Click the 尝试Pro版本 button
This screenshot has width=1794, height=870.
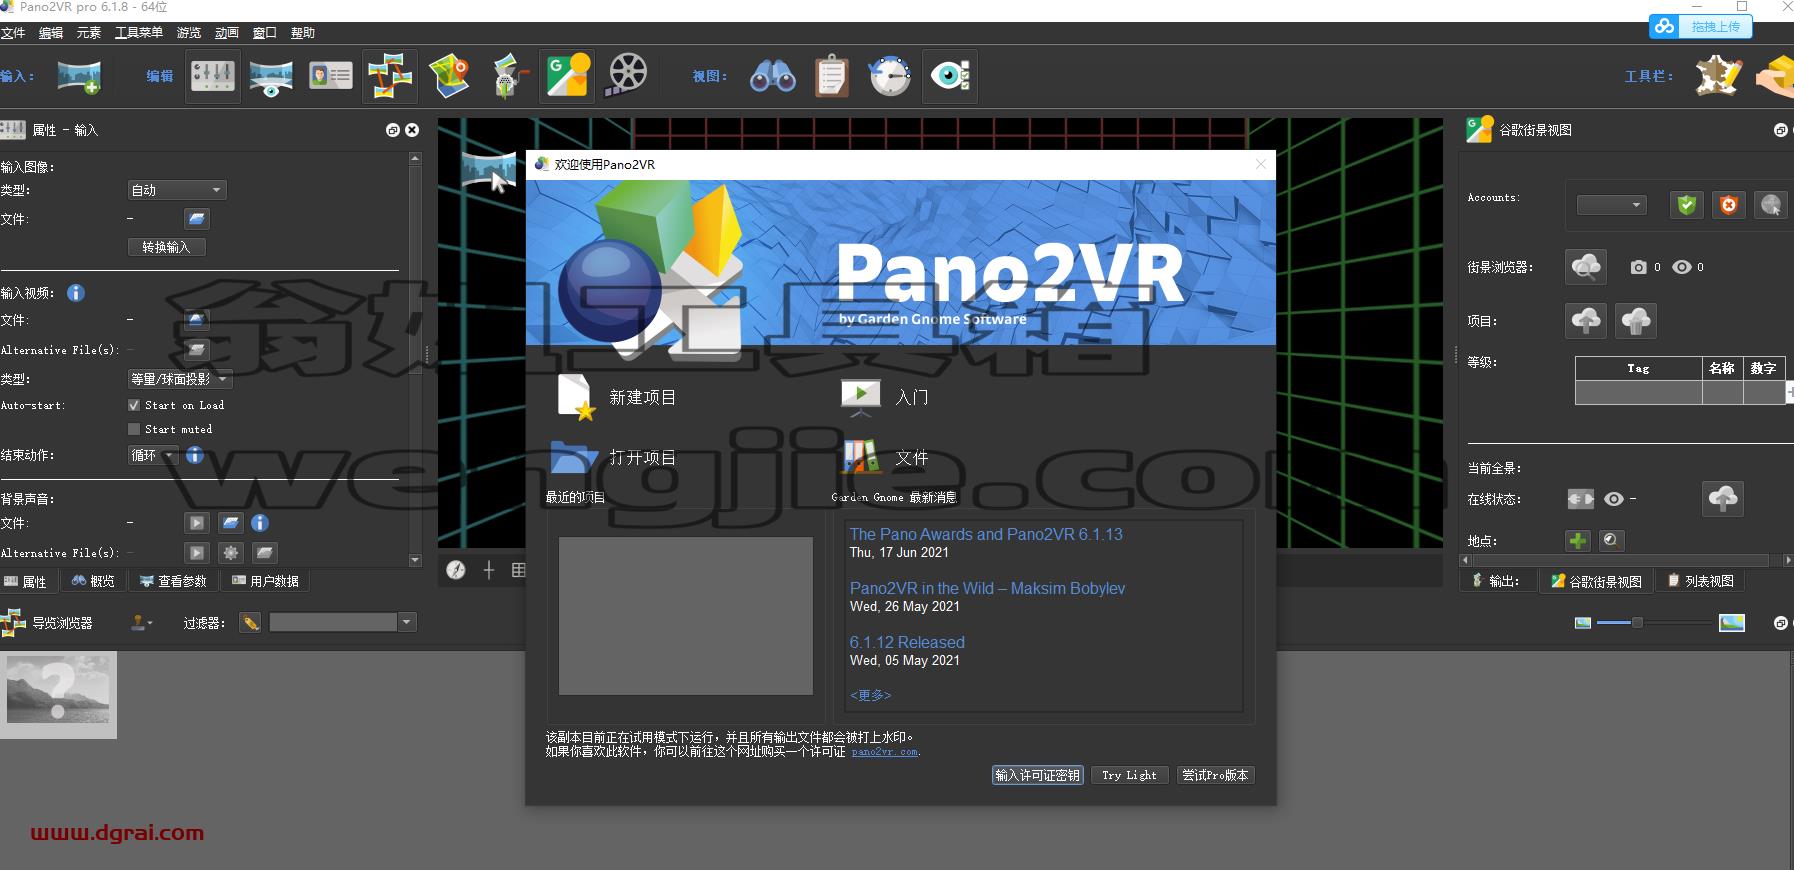click(1215, 775)
